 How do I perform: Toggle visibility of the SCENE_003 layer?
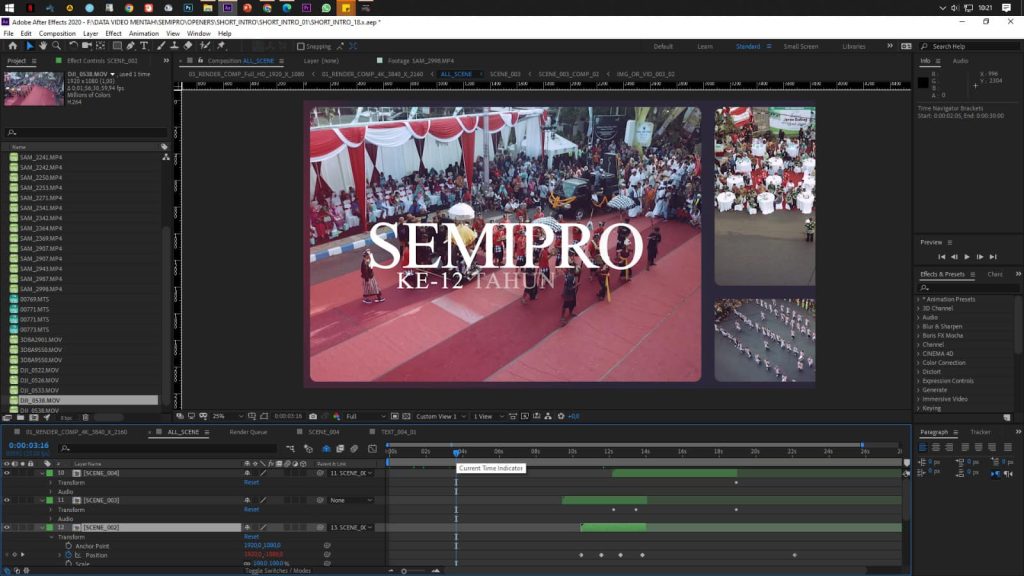[x=7, y=500]
